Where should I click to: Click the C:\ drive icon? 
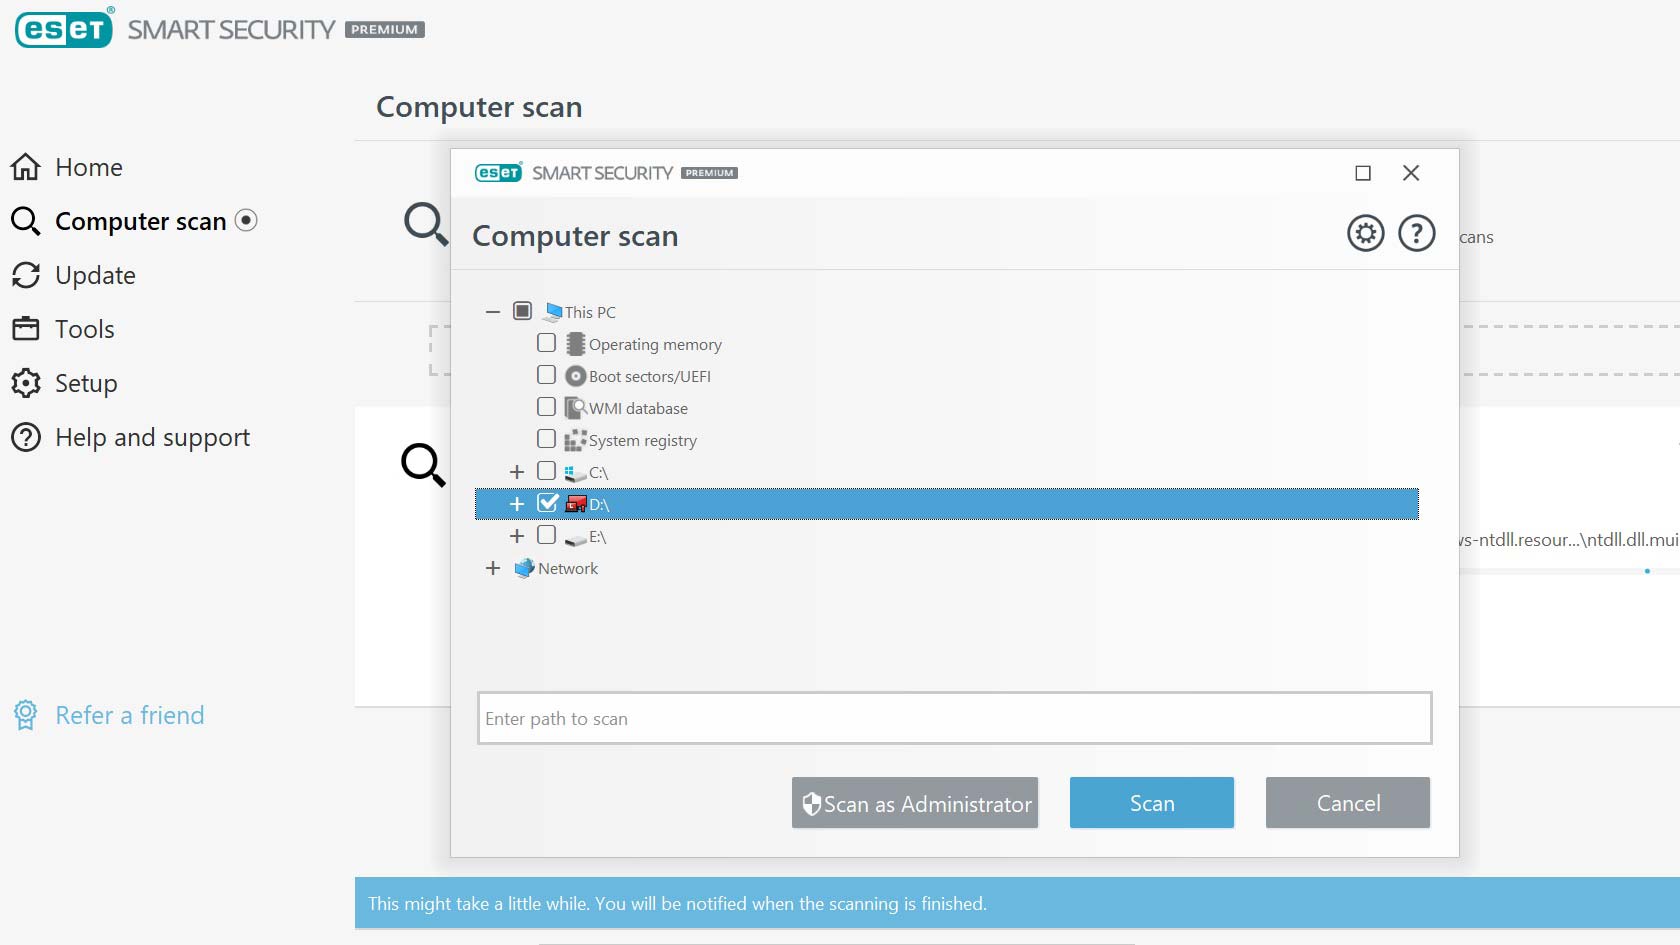point(575,473)
